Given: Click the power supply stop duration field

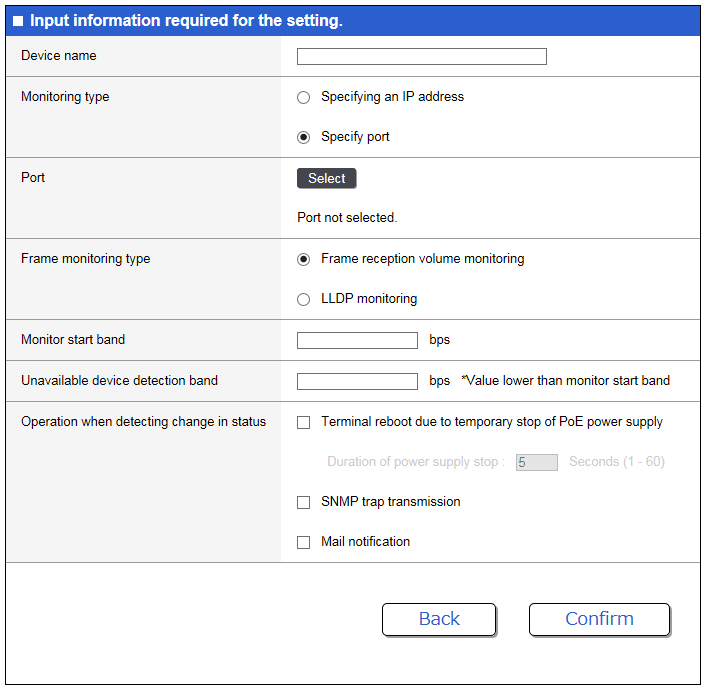Looking at the screenshot, I should (x=536, y=462).
